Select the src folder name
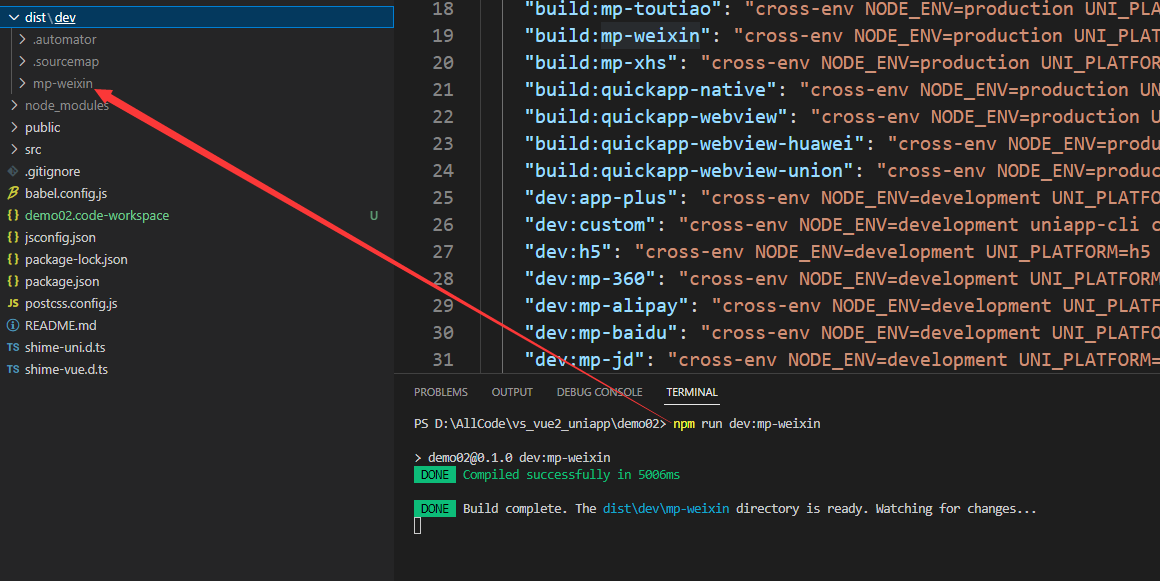Image resolution: width=1160 pixels, height=581 pixels. coord(33,150)
